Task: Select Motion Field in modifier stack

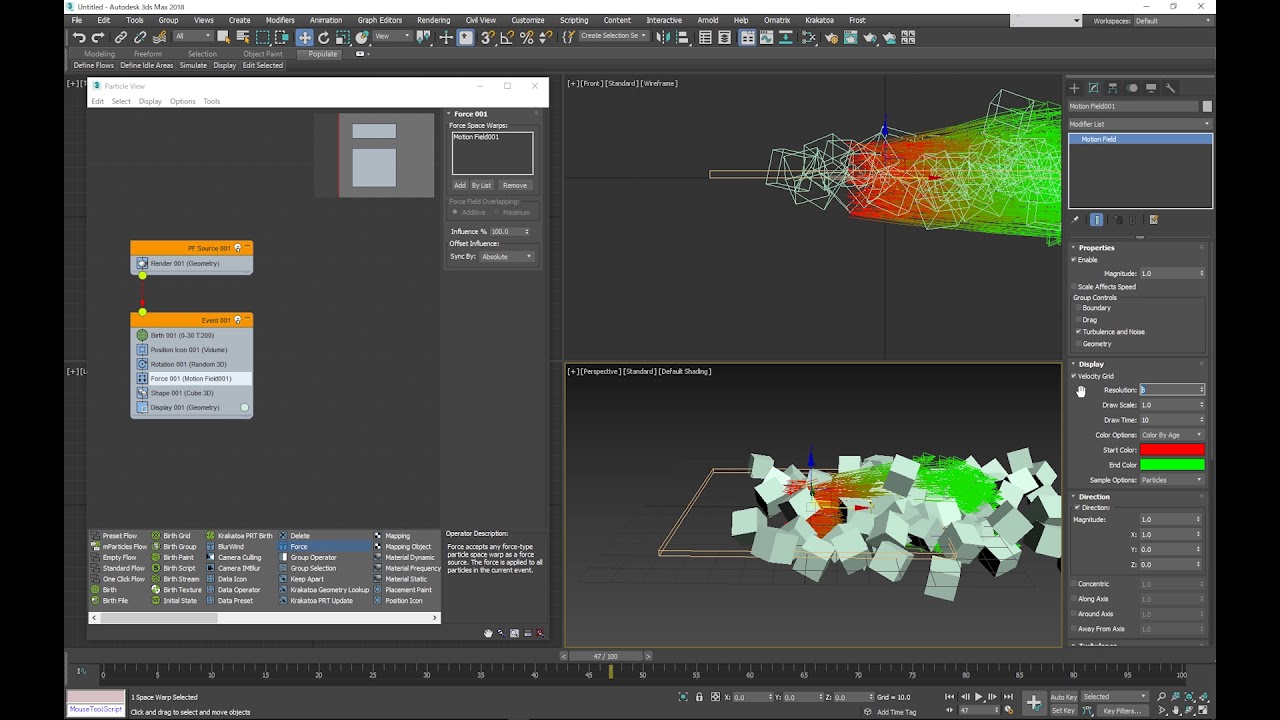Action: point(1140,139)
